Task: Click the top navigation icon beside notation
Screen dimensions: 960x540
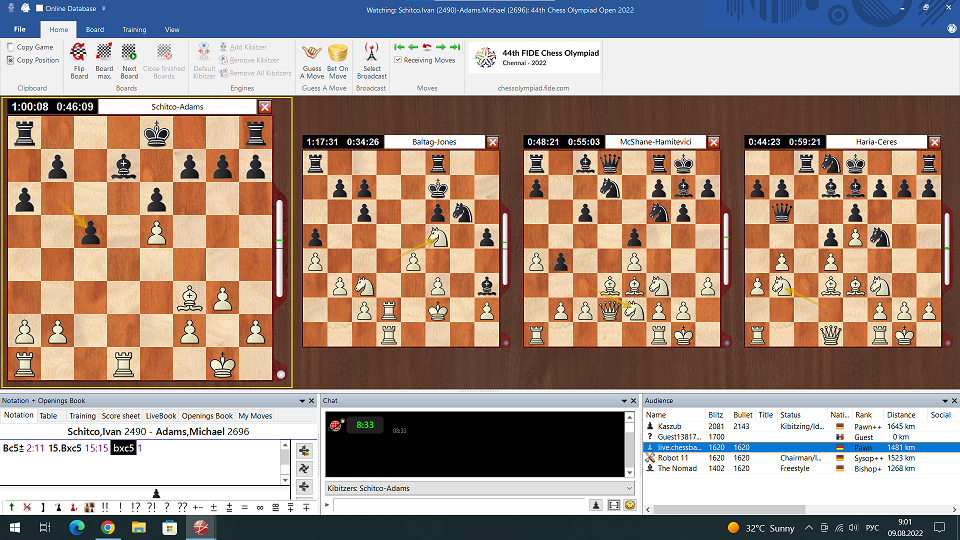Action: 304,451
